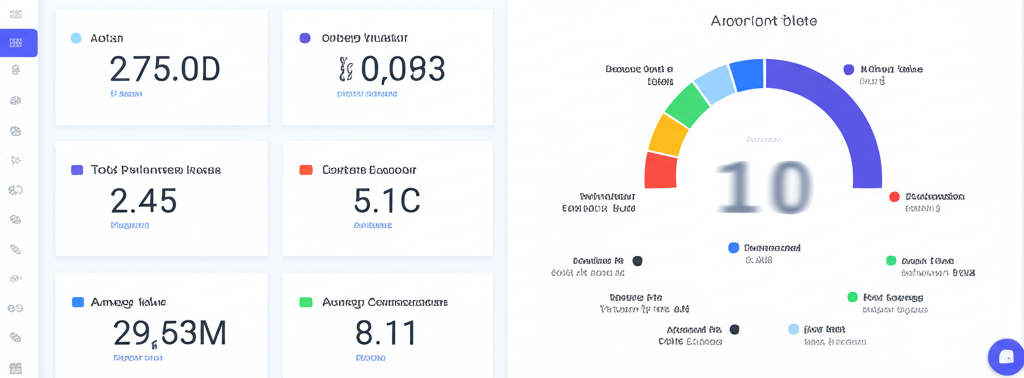The width and height of the screenshot is (1024, 378).
Task: Click the highlighted purple sidebar grid icon
Action: [x=16, y=43]
